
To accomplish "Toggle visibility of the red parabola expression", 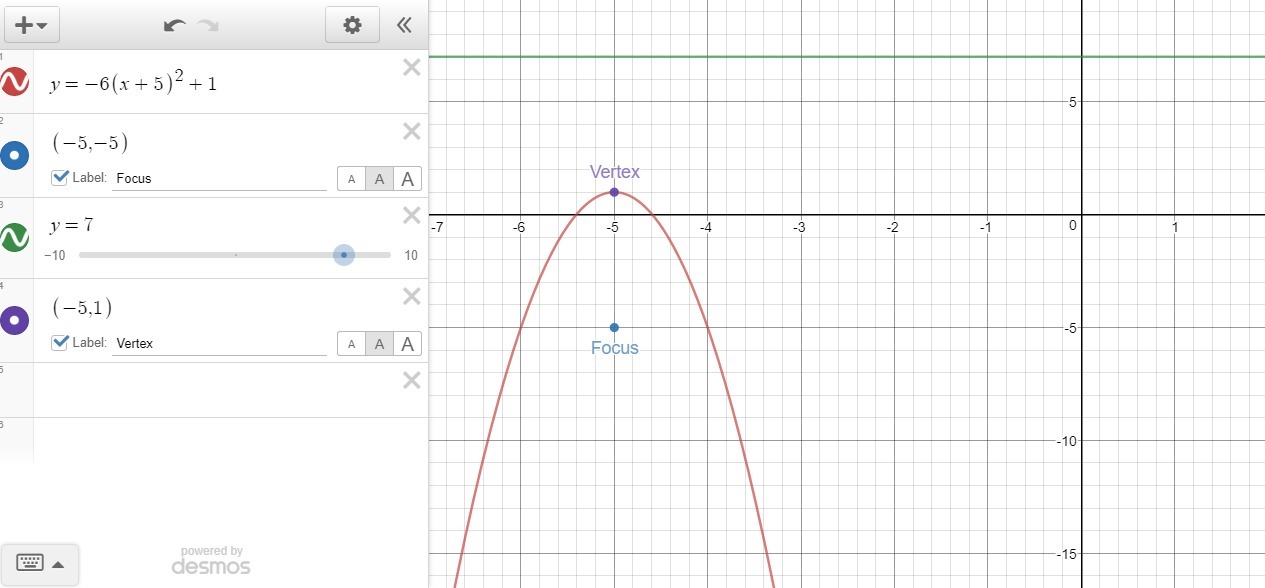I will pos(15,82).
